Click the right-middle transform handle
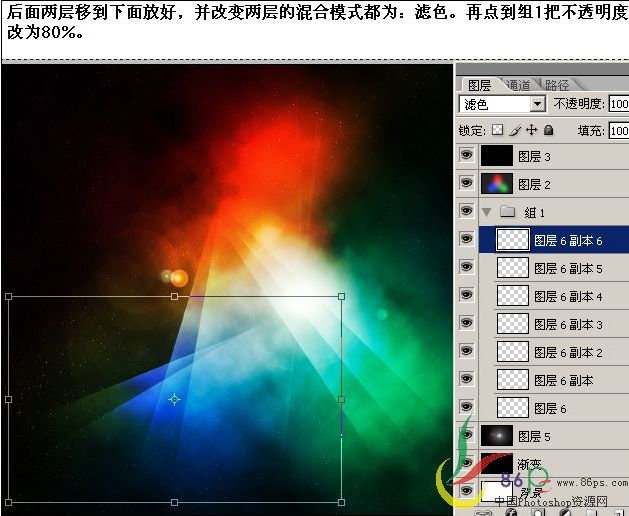Screen dimensions: 629x516 (x=341, y=399)
